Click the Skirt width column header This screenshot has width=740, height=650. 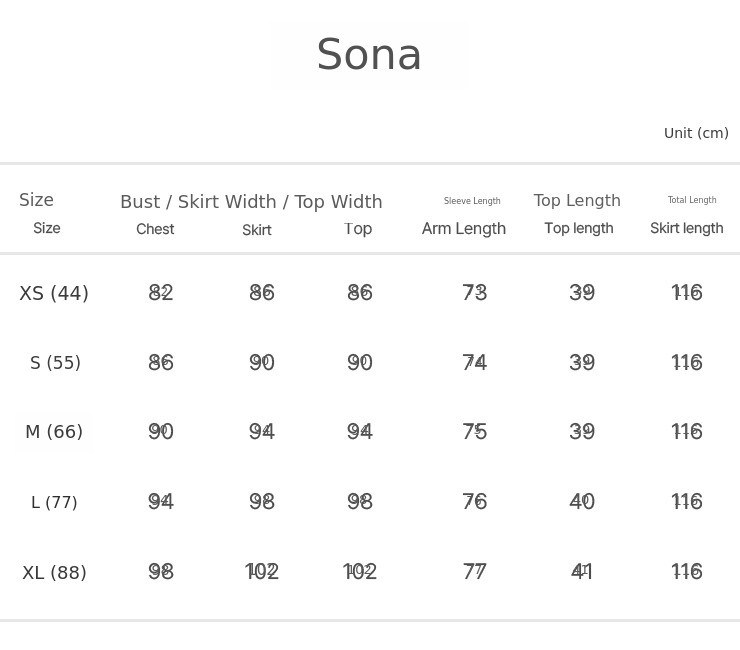(x=257, y=230)
